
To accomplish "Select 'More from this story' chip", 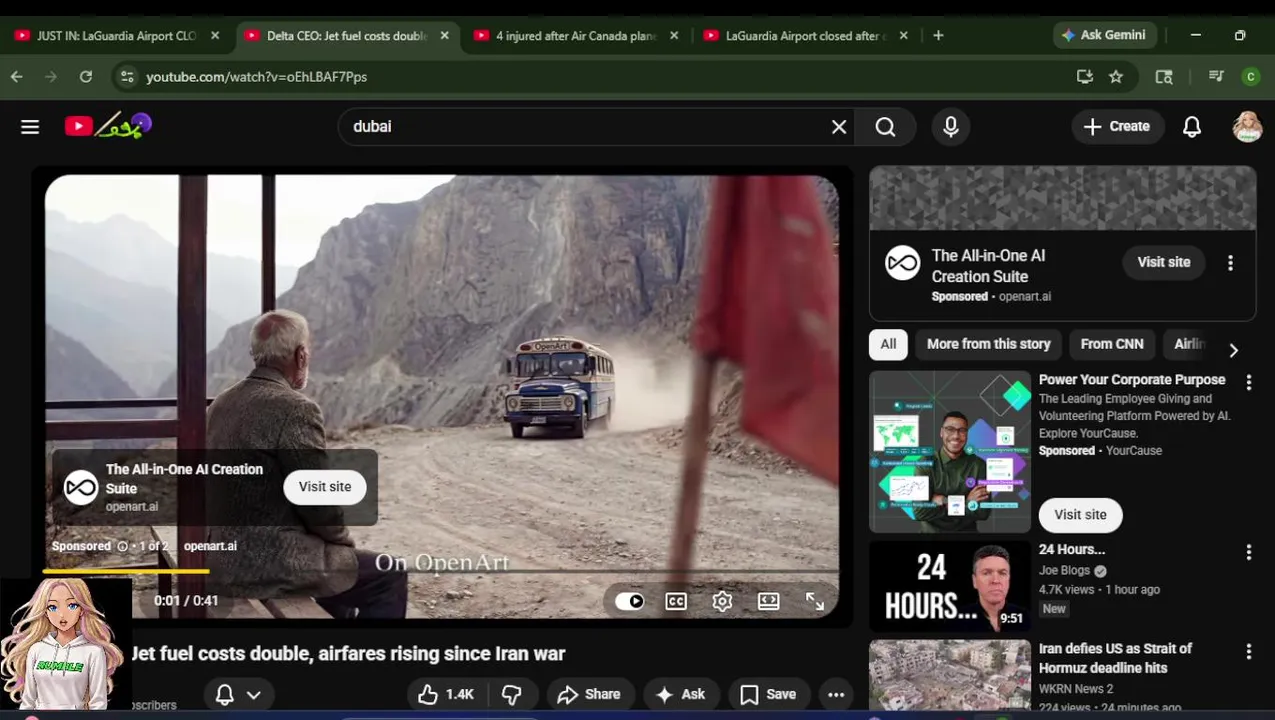I will point(988,344).
